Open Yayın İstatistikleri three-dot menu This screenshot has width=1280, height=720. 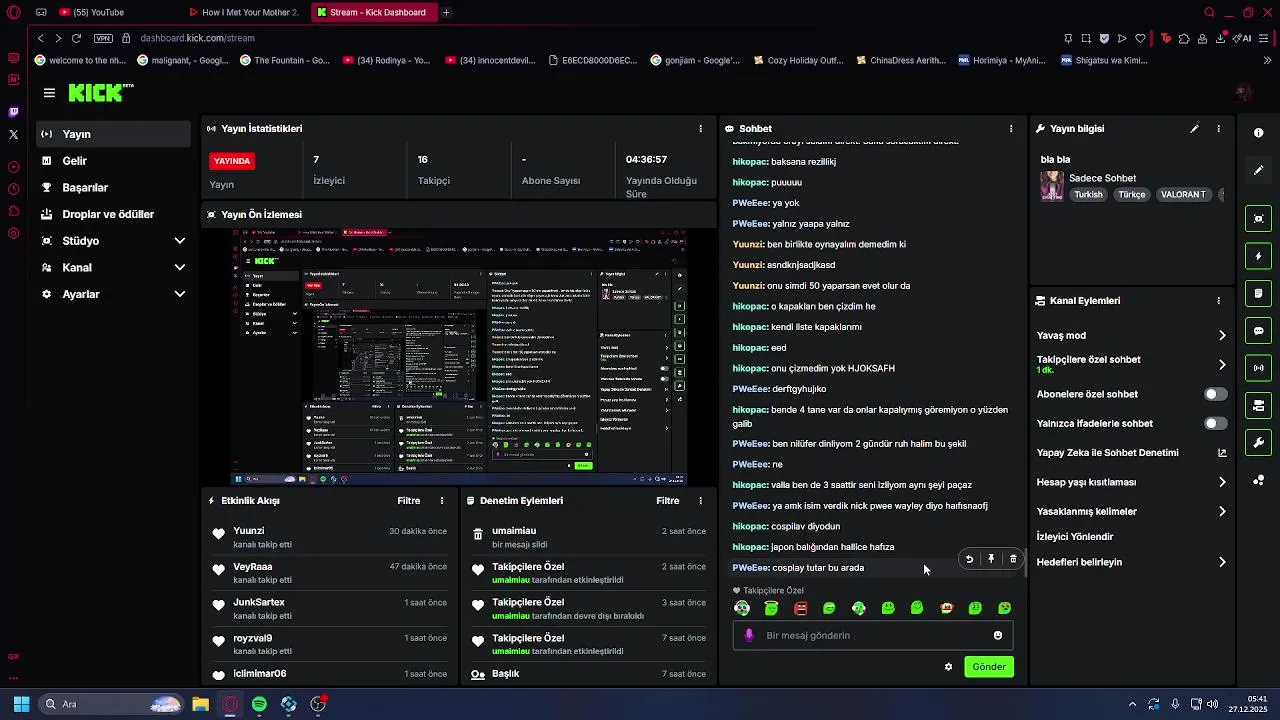[x=700, y=129]
